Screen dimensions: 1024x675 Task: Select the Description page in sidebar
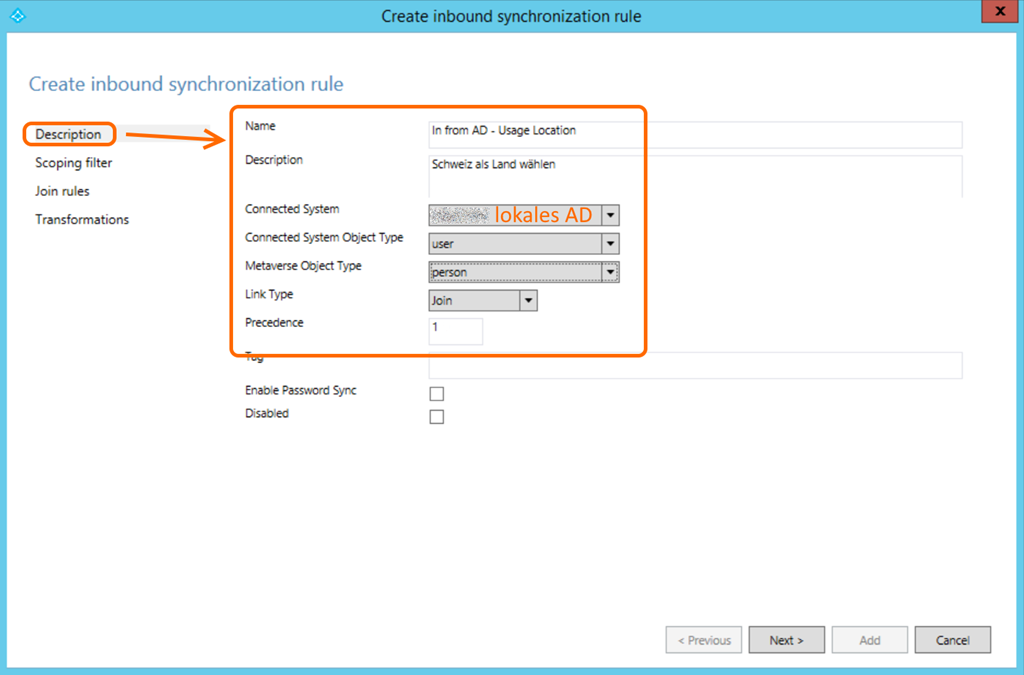pyautogui.click(x=69, y=134)
